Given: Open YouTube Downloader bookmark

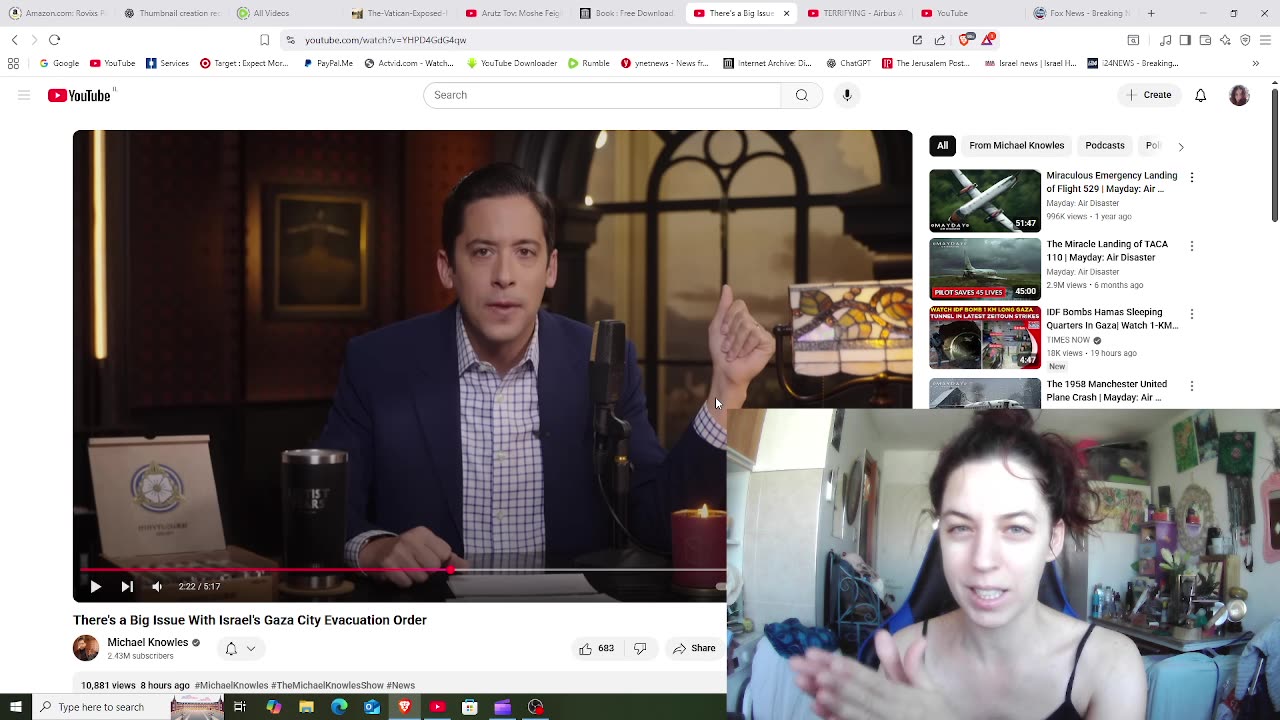Looking at the screenshot, I should (511, 63).
